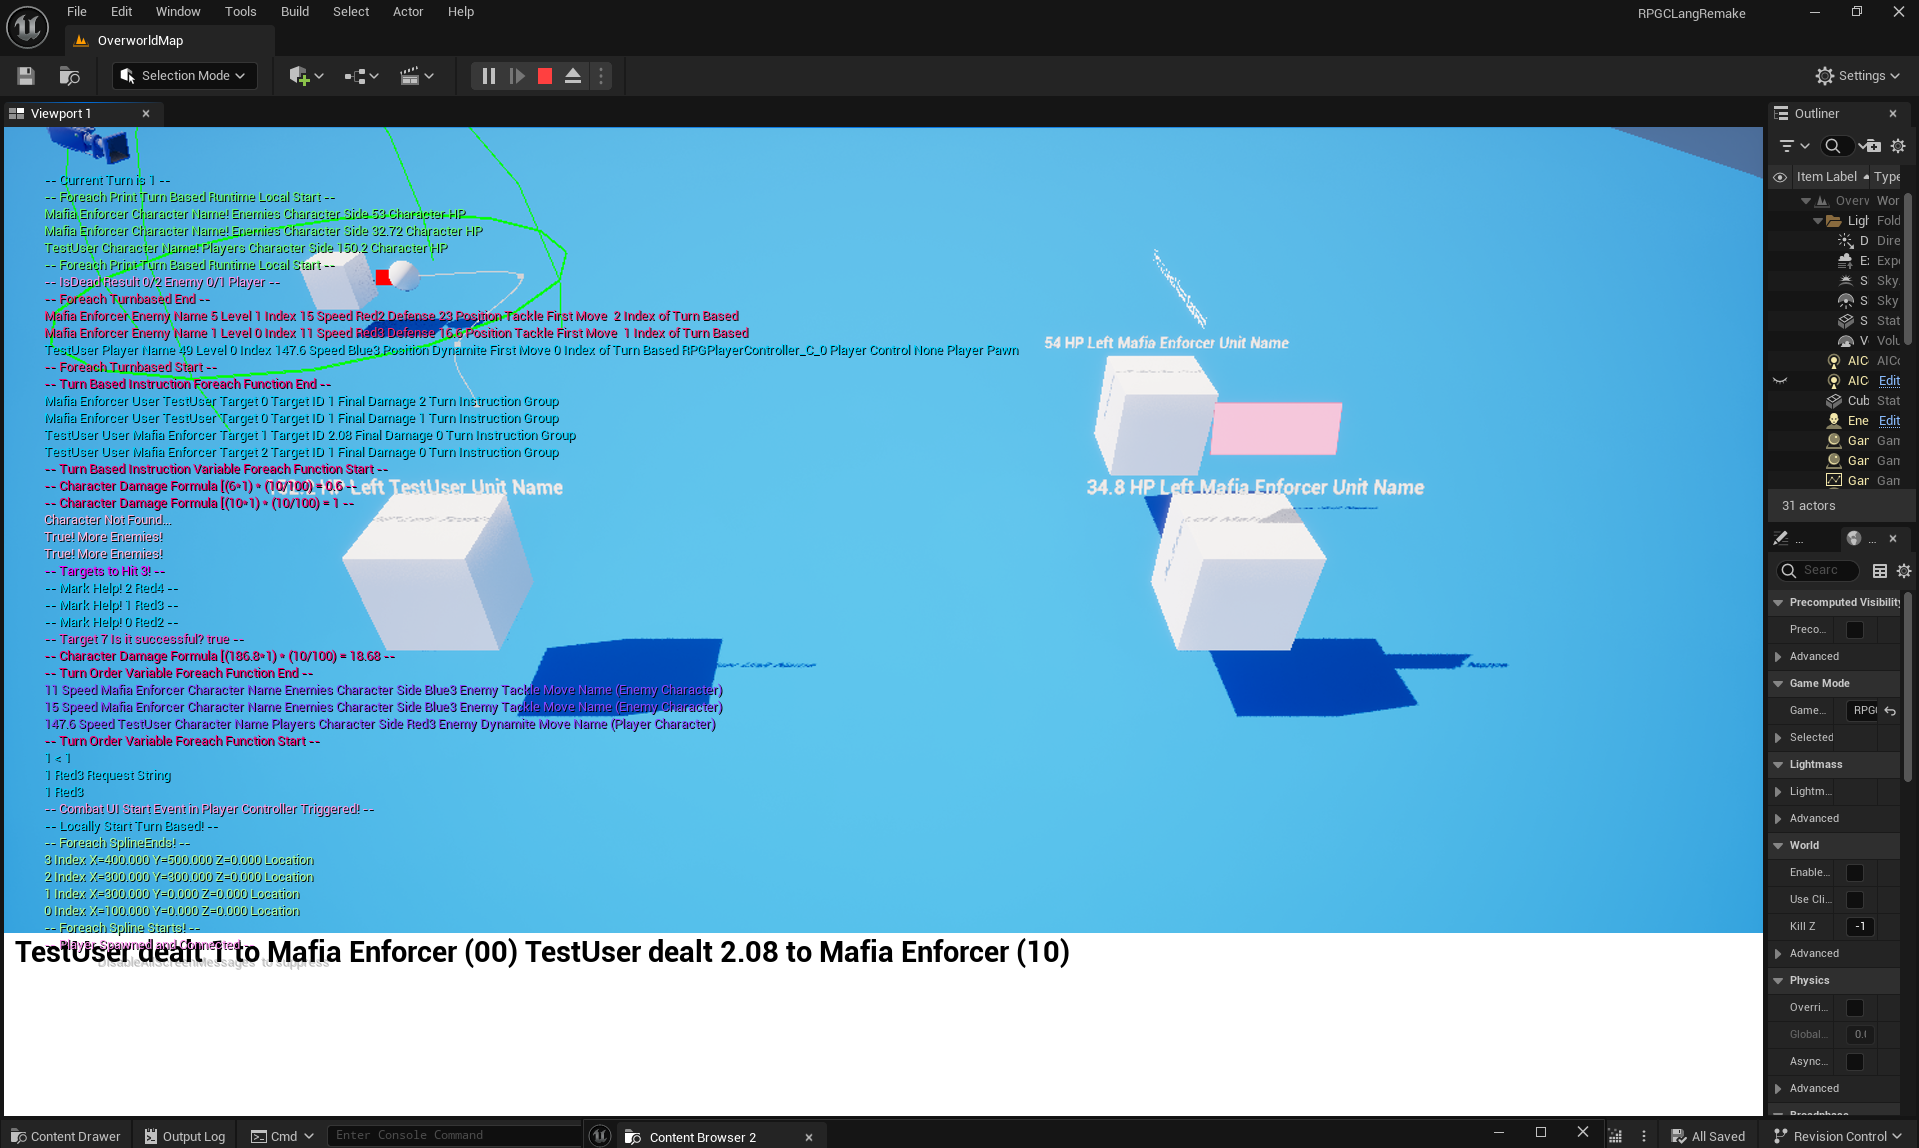Image resolution: width=1919 pixels, height=1148 pixels.
Task: Collapse the Game Mode section
Action: 1778,684
